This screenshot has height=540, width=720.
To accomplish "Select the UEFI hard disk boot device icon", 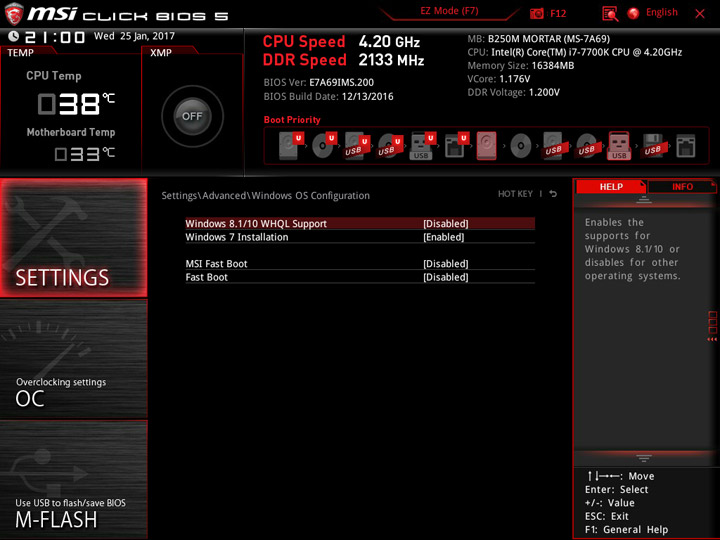I will coord(290,146).
